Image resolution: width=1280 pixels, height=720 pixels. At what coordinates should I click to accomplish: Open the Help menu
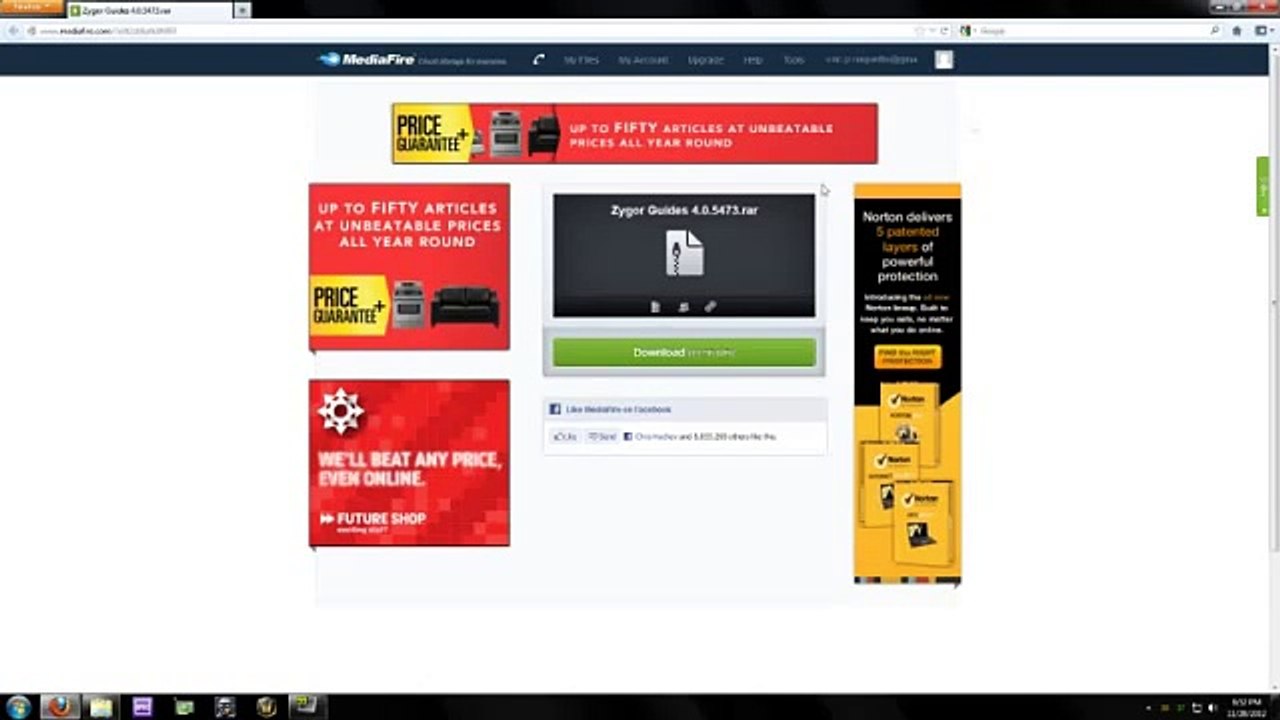753,60
